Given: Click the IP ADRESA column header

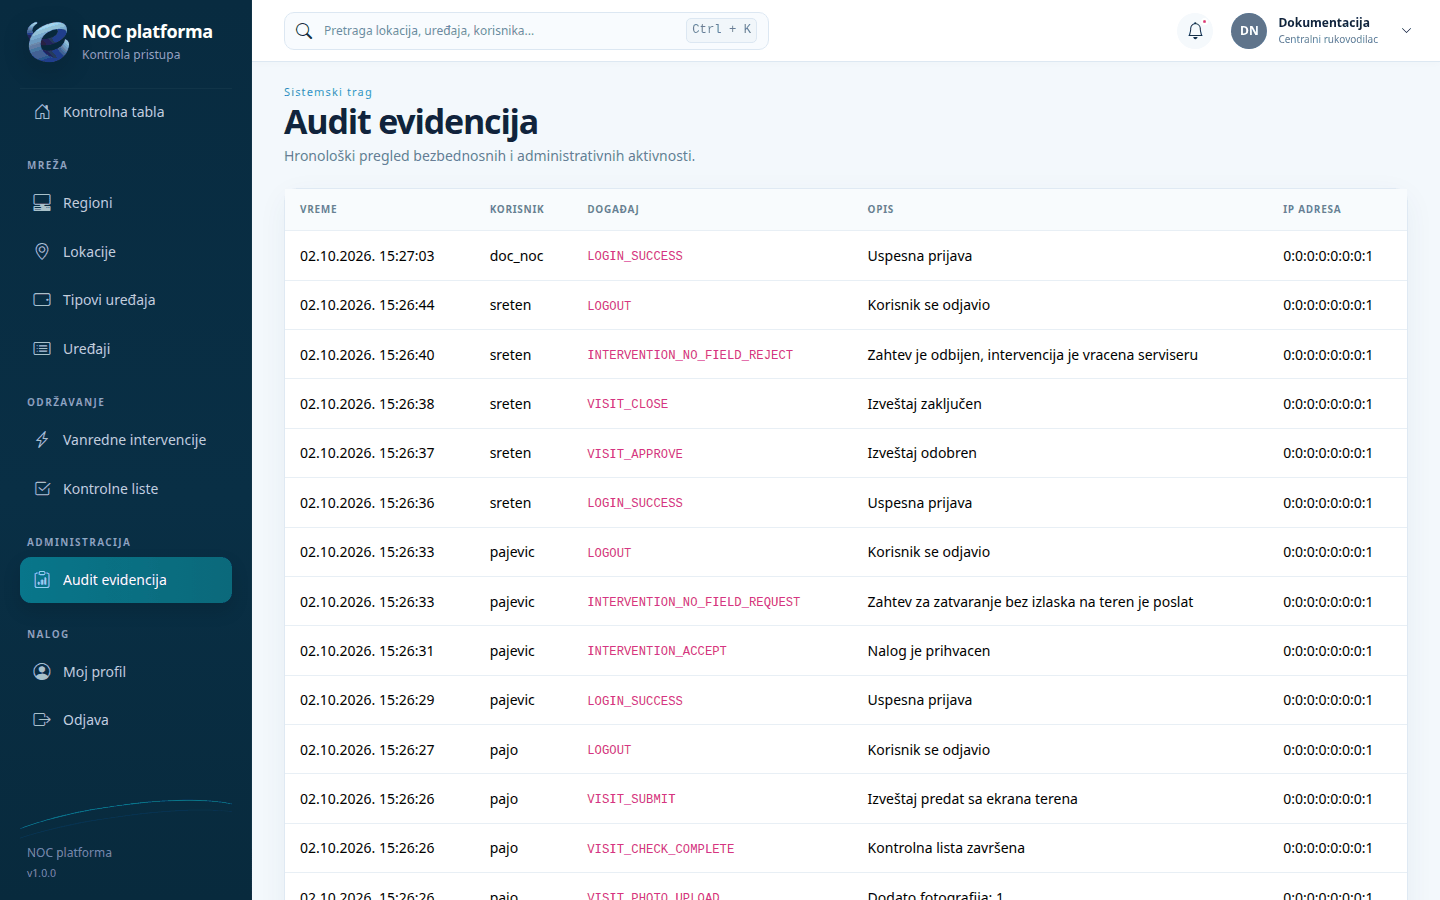Looking at the screenshot, I should (1312, 210).
